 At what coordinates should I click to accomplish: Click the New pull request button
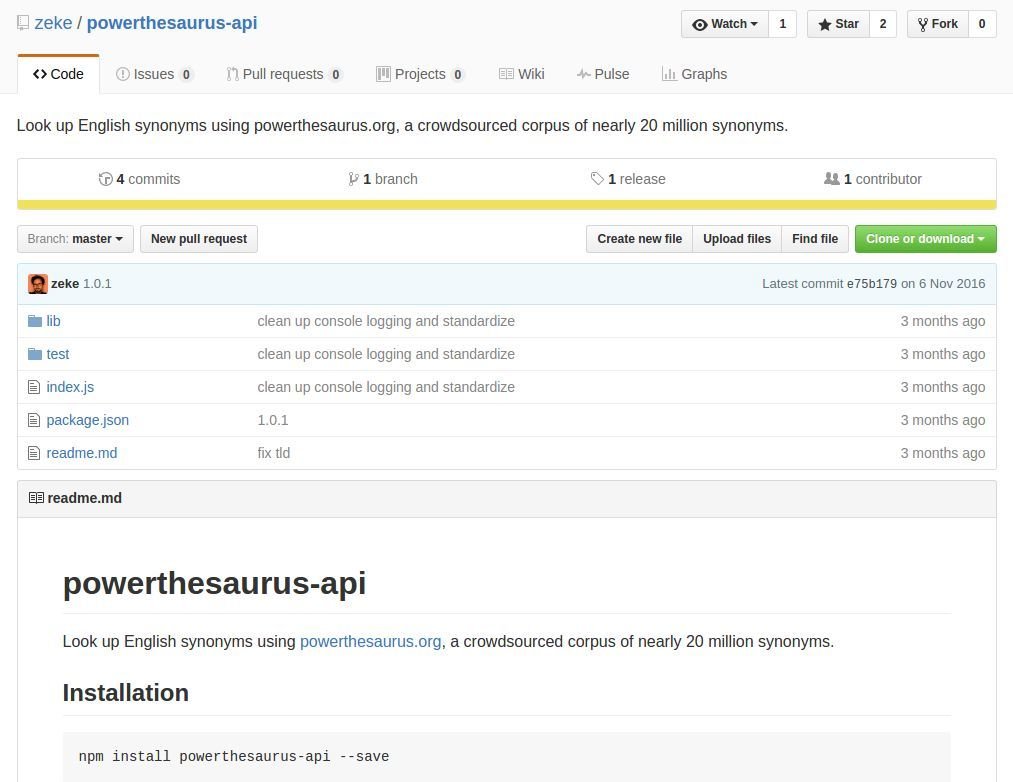click(199, 239)
